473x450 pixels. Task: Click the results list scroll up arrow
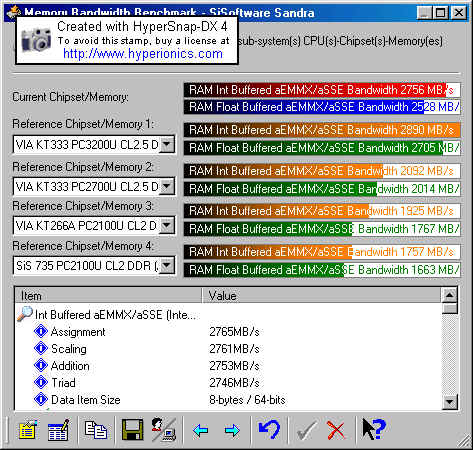(x=450, y=295)
